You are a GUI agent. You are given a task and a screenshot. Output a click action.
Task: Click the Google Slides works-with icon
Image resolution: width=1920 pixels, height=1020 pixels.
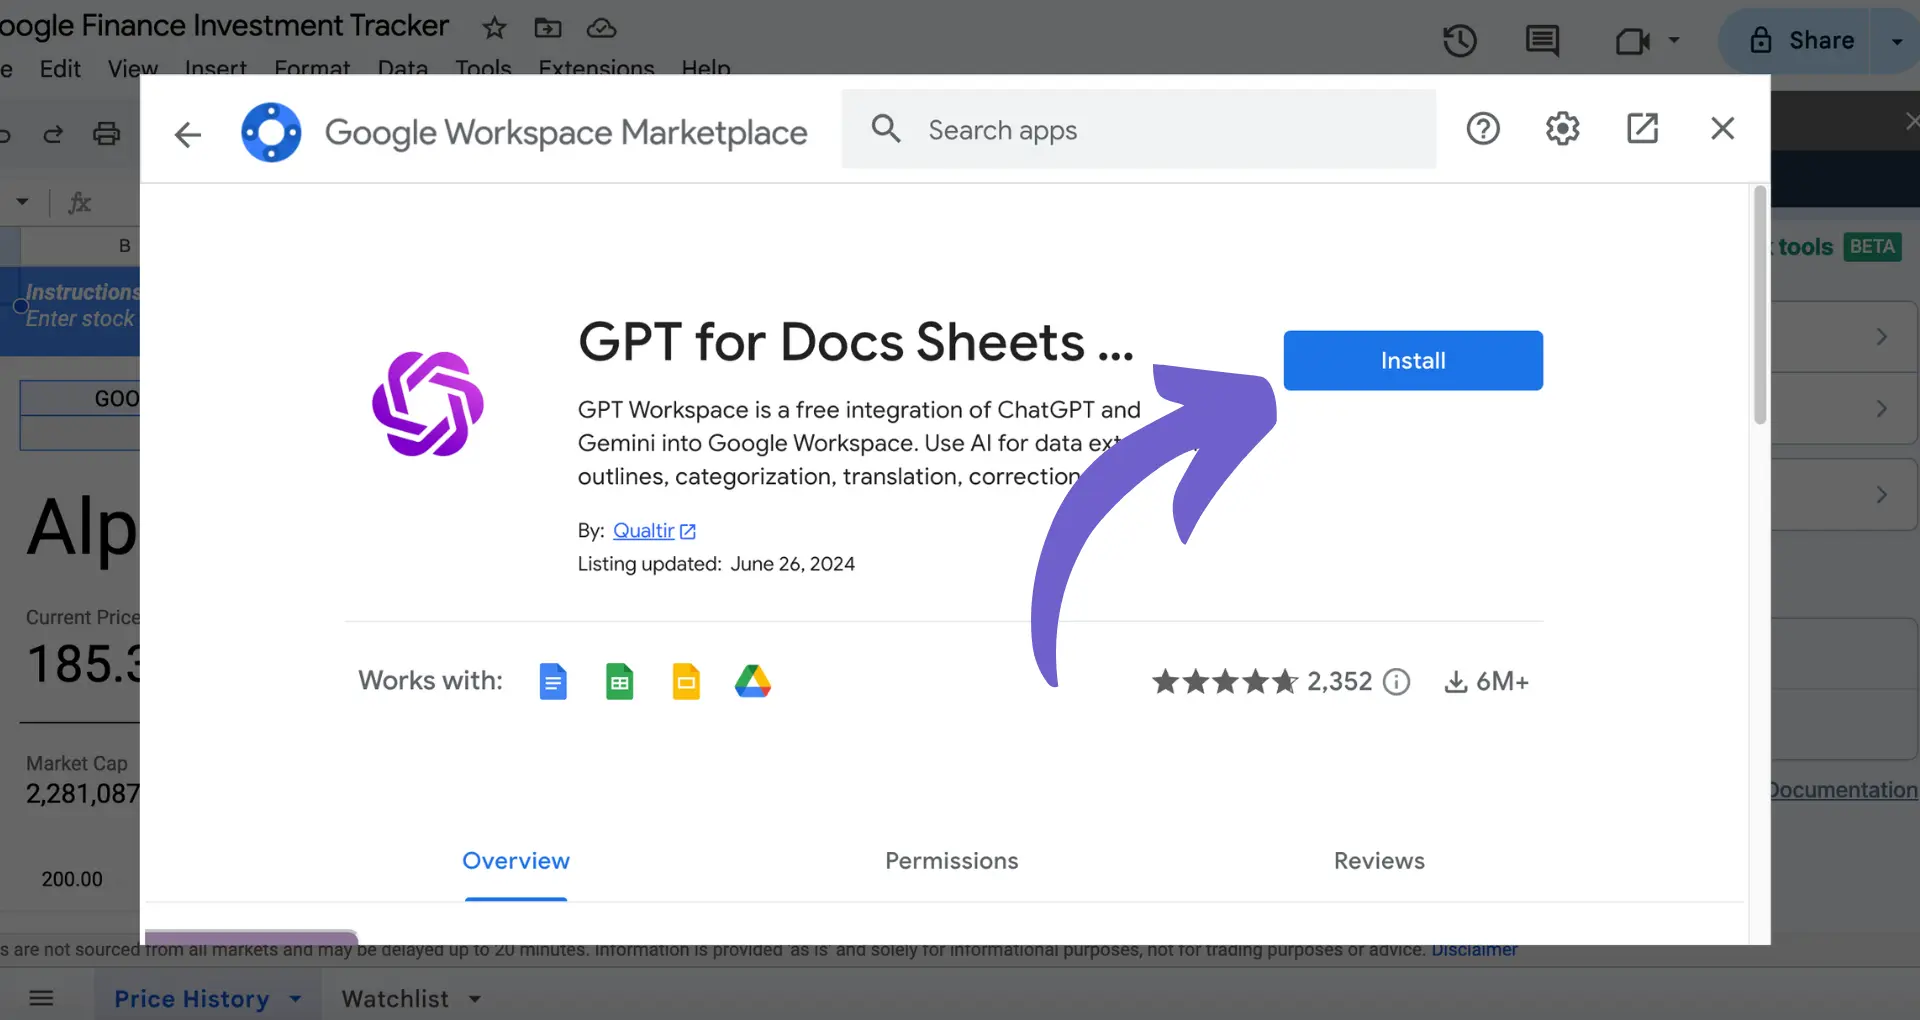click(686, 682)
